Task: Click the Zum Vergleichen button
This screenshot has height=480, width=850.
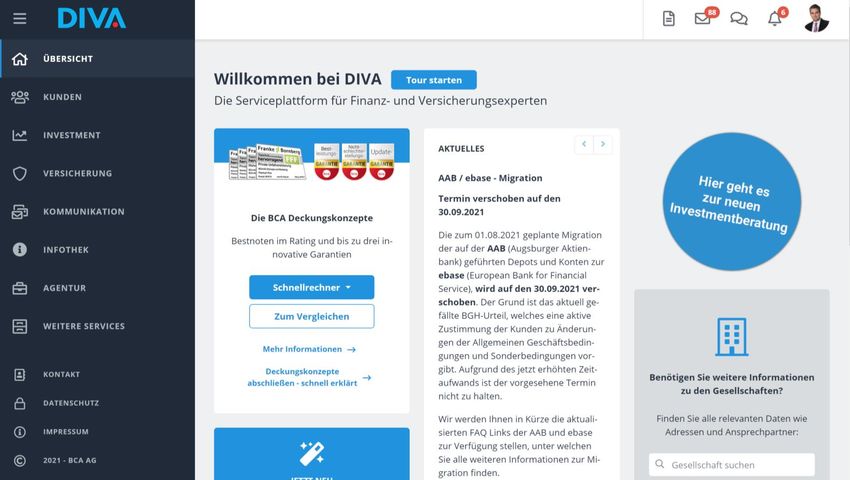Action: click(x=312, y=316)
